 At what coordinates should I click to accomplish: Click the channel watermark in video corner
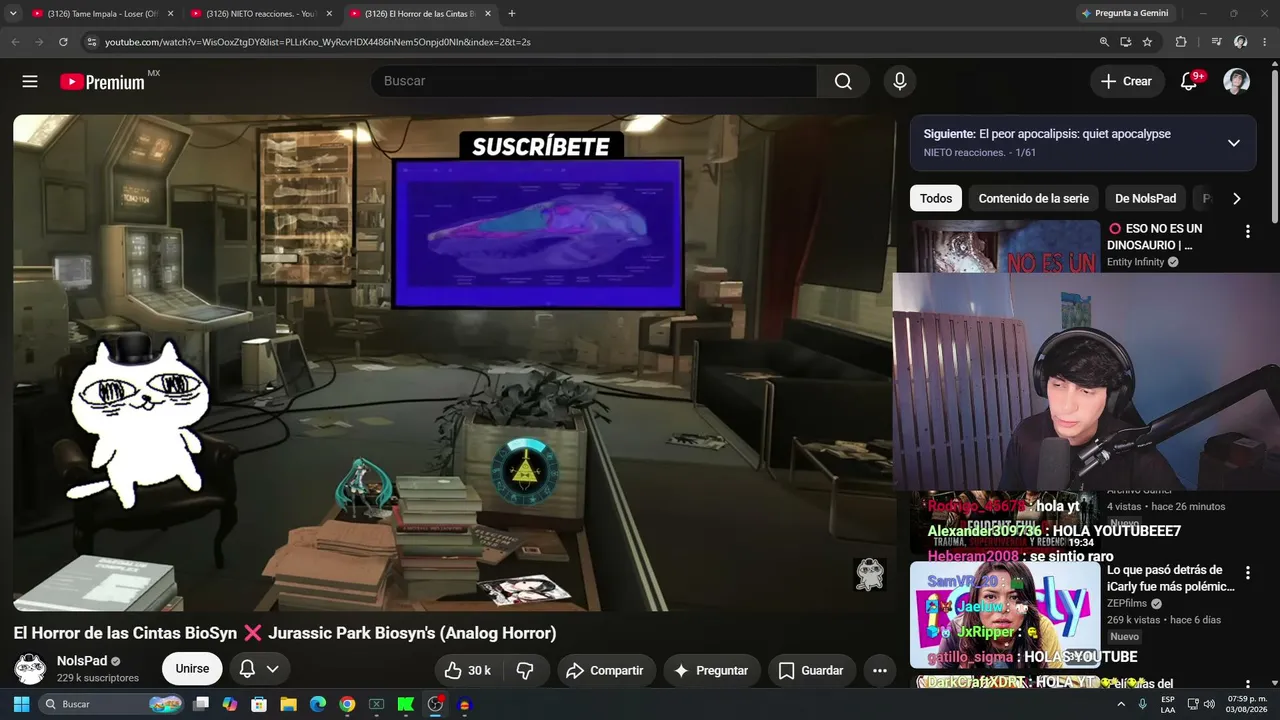pos(870,574)
